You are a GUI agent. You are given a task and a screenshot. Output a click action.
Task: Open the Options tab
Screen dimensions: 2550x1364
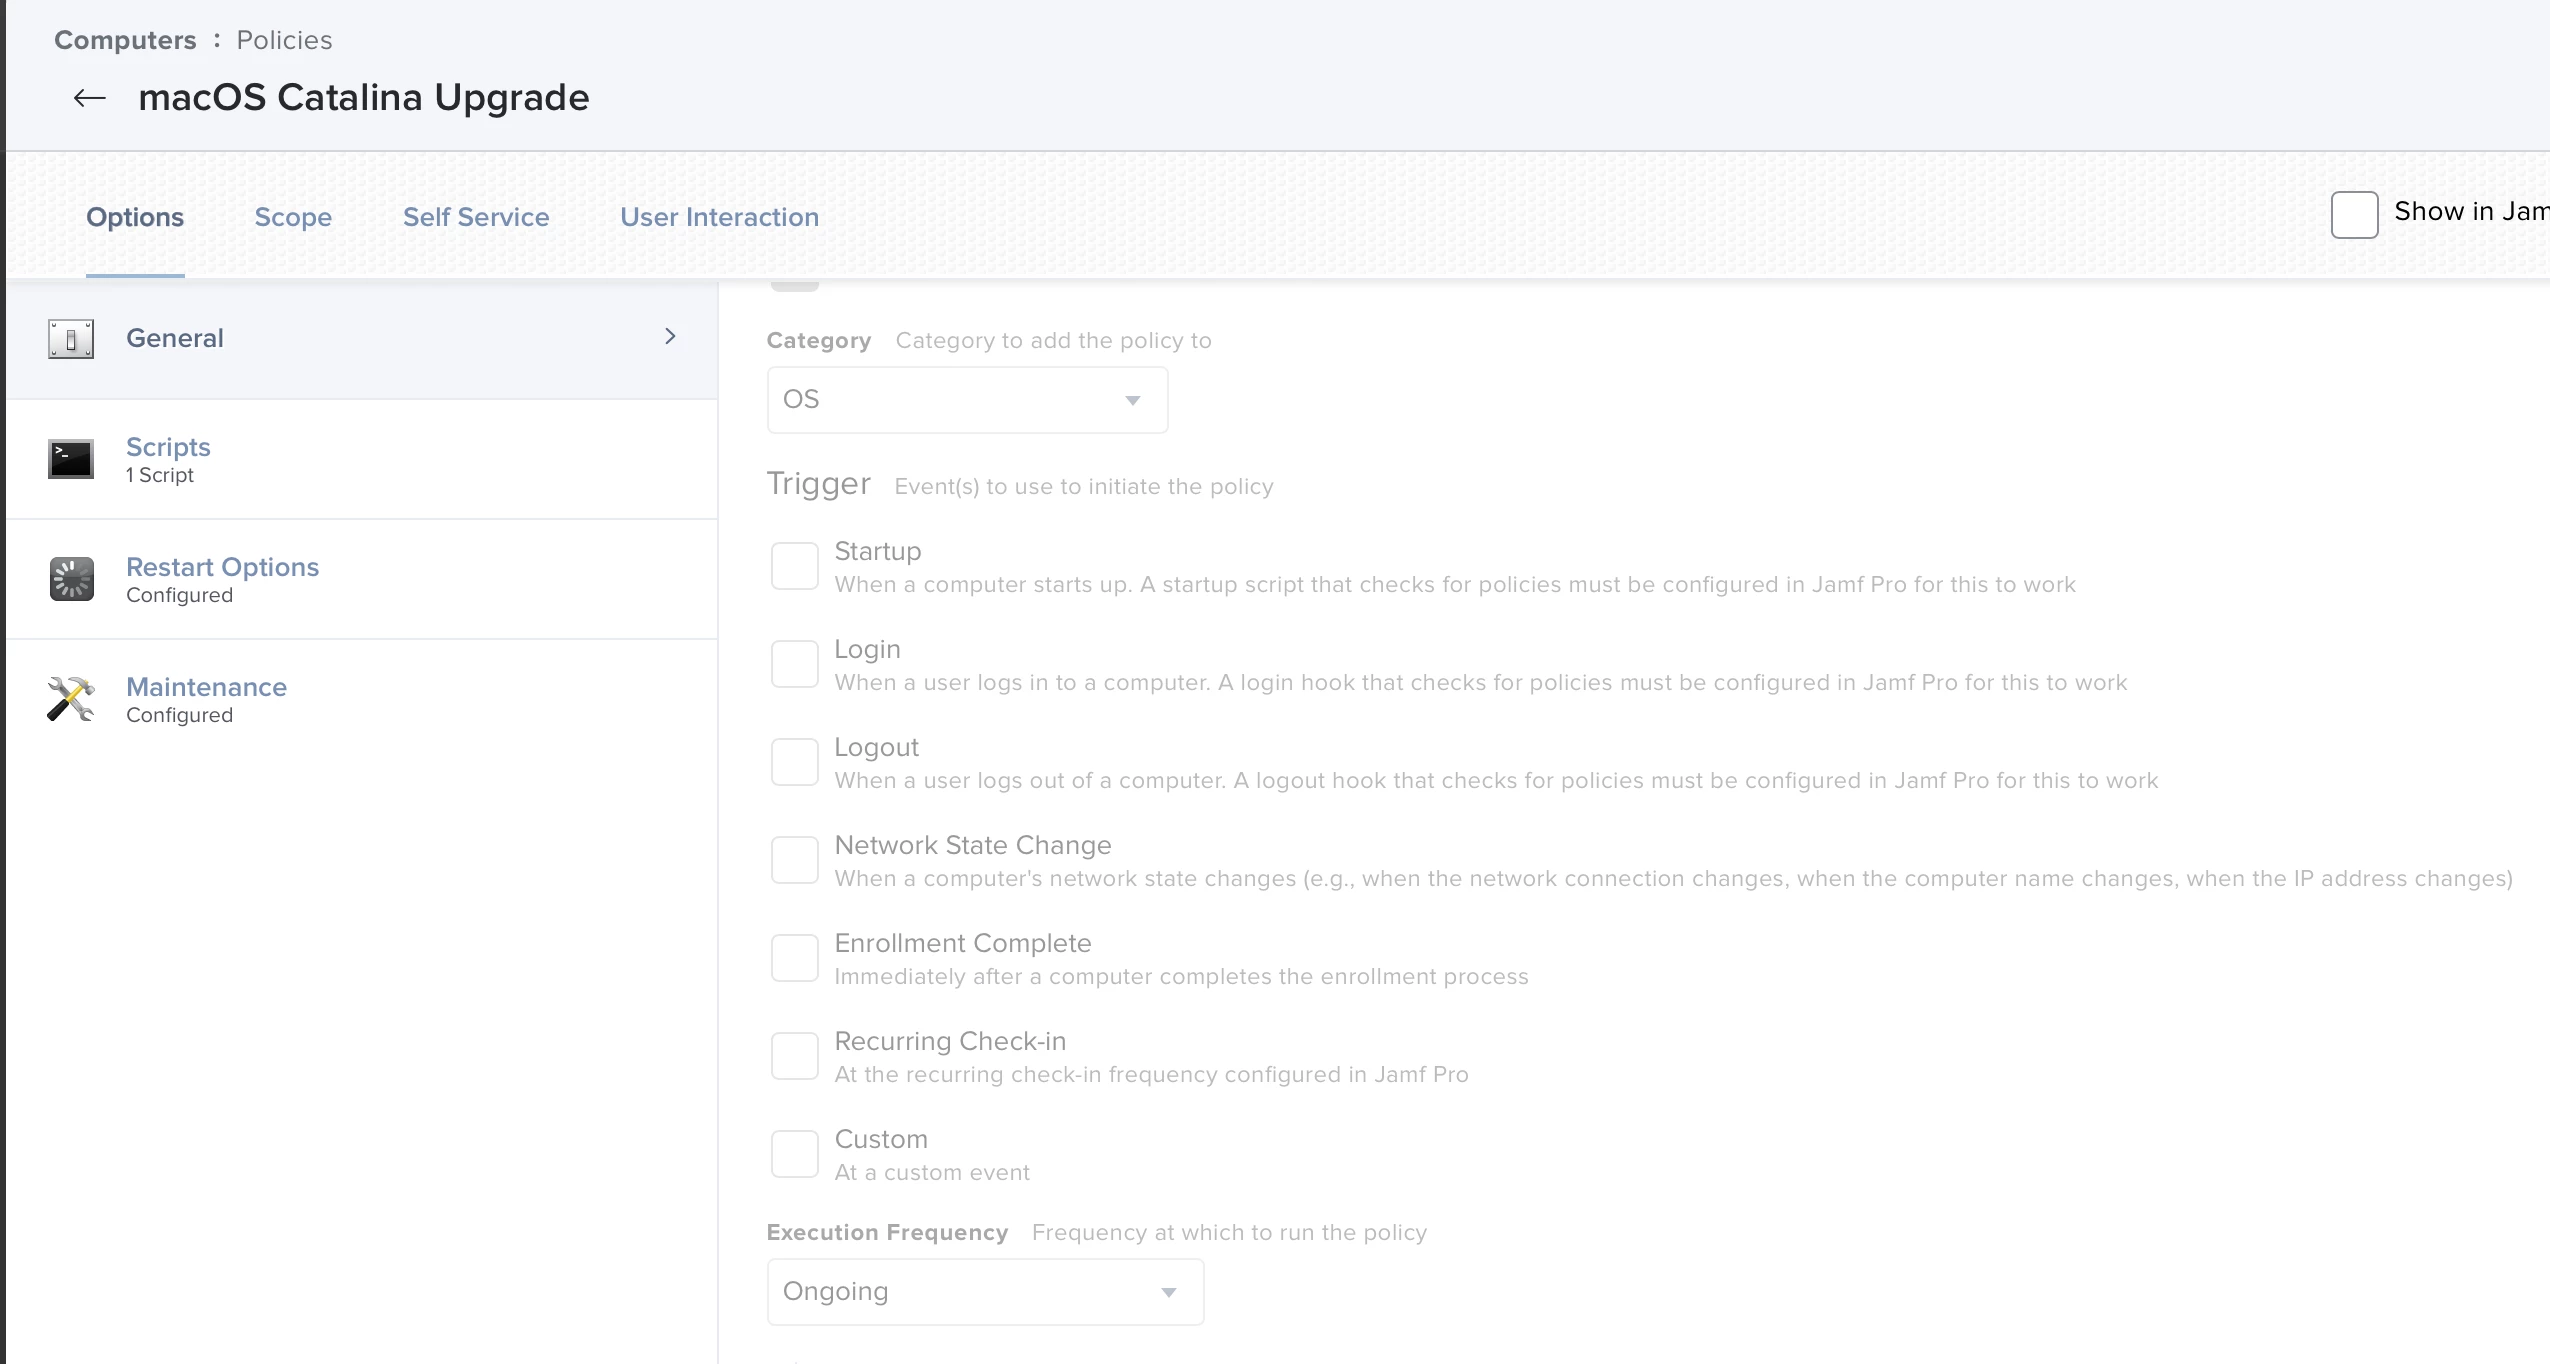tap(135, 217)
